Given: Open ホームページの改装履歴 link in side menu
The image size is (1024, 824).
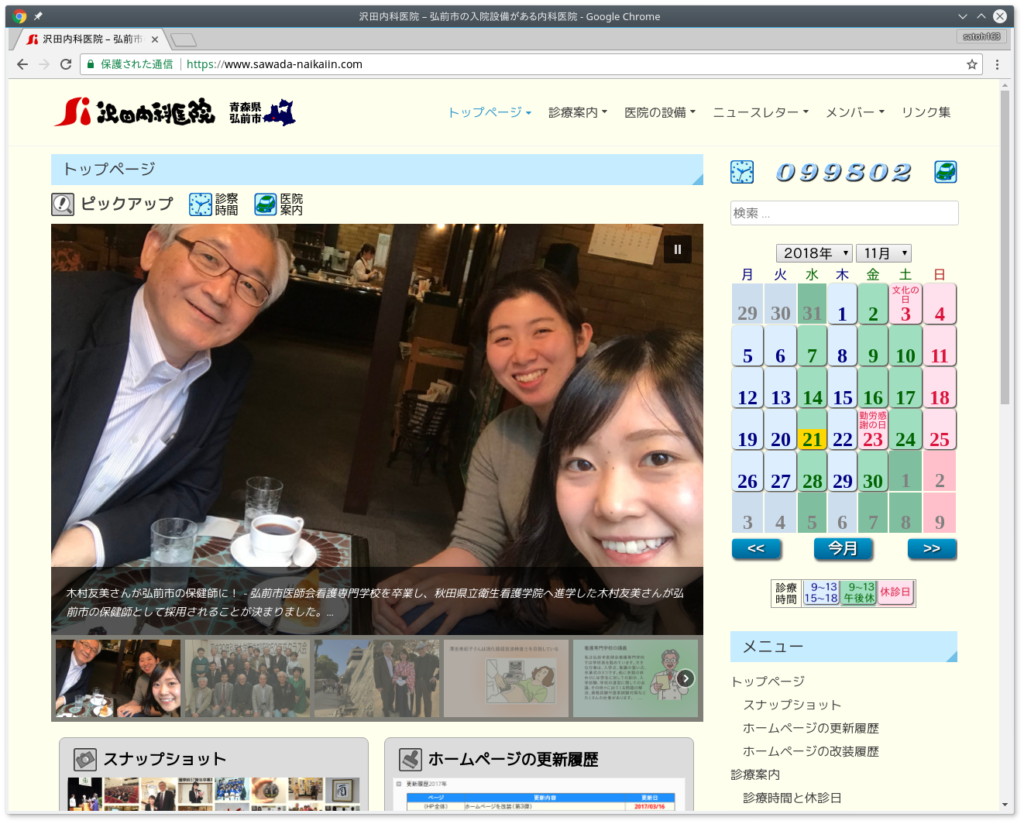Looking at the screenshot, I should [810, 752].
